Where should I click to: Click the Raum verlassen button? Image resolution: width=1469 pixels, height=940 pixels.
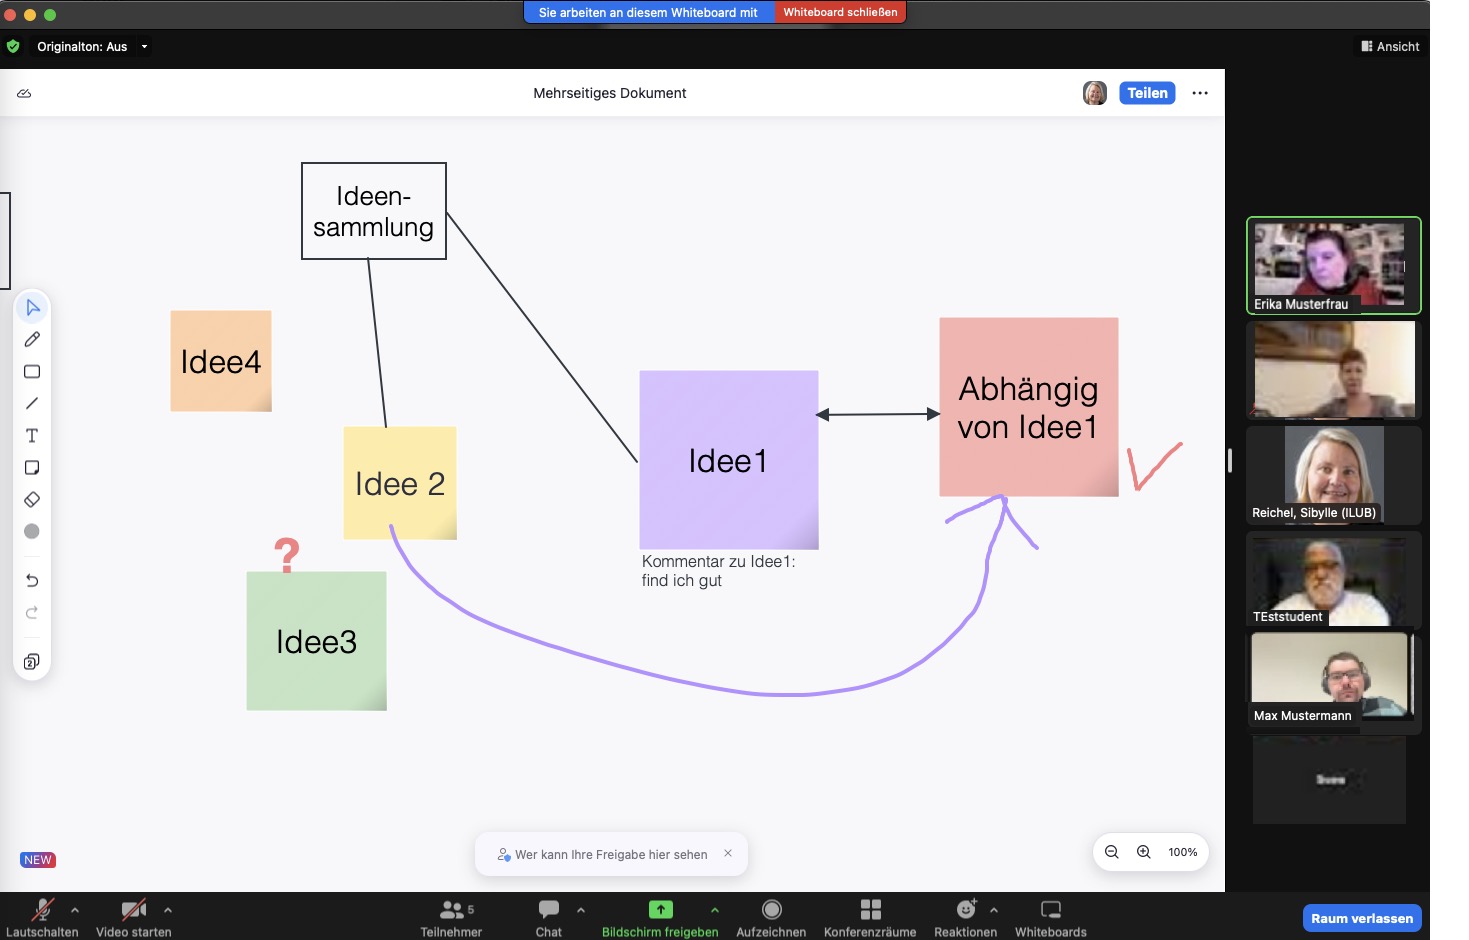click(x=1361, y=918)
